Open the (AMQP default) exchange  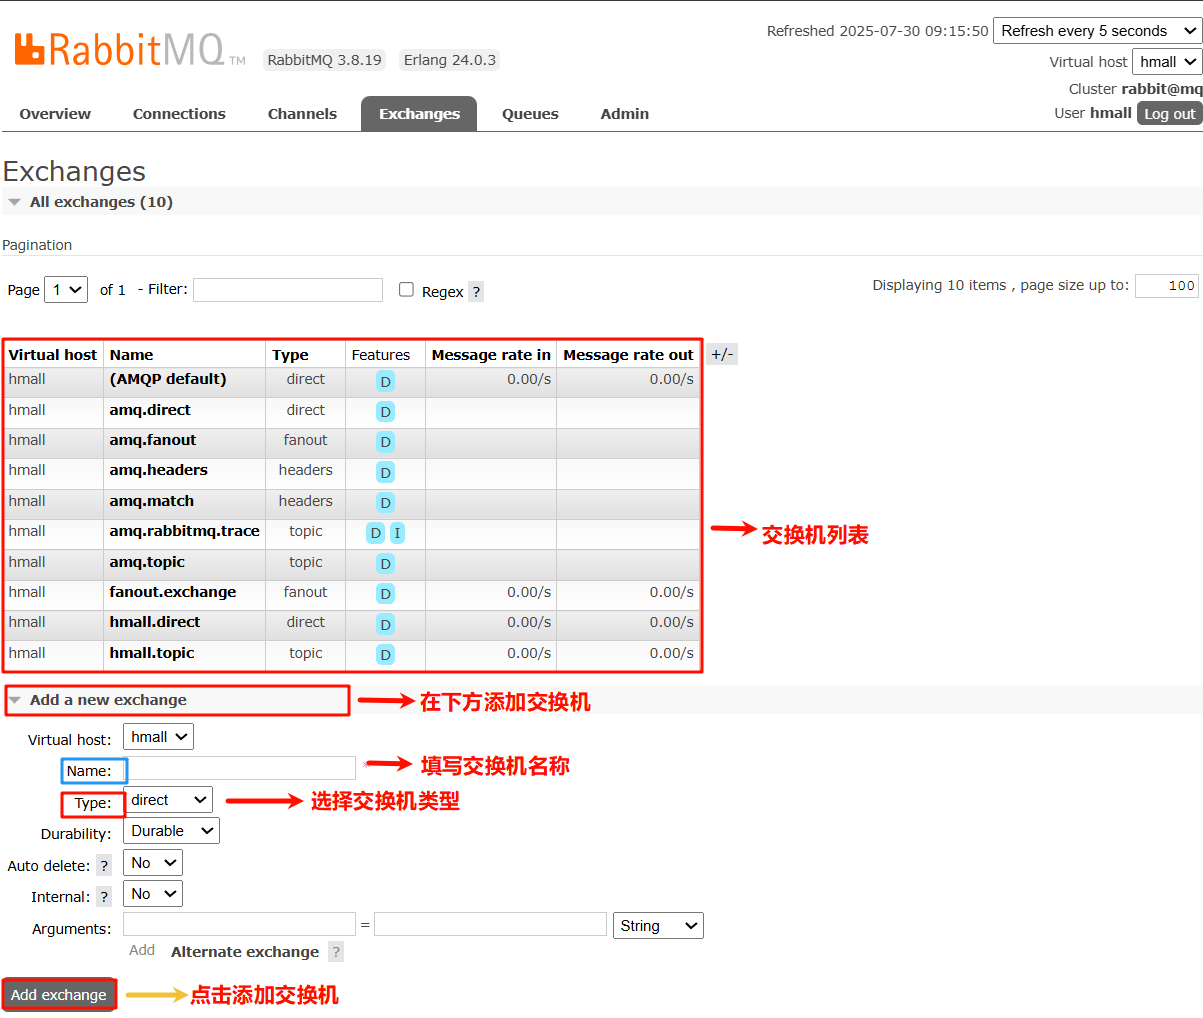(168, 379)
